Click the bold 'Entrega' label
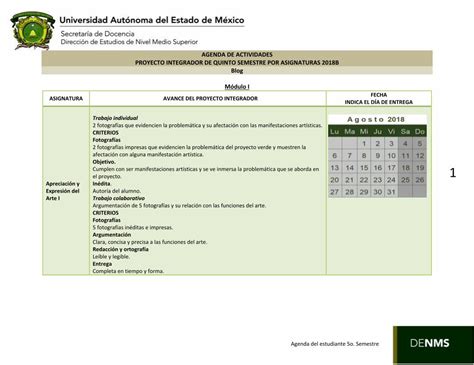The image size is (474, 365). tap(102, 264)
